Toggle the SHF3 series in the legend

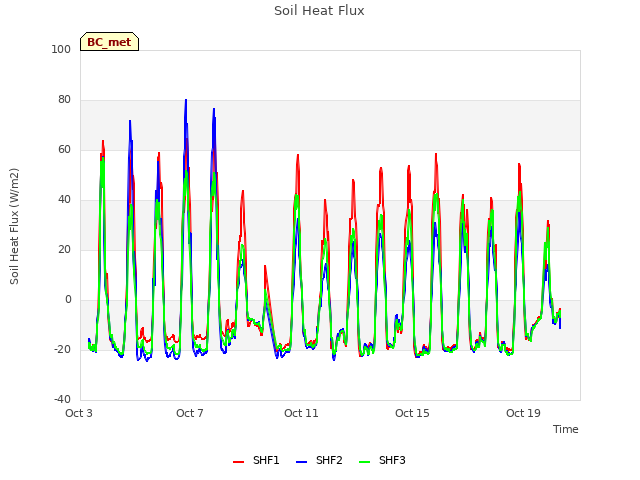(x=382, y=460)
